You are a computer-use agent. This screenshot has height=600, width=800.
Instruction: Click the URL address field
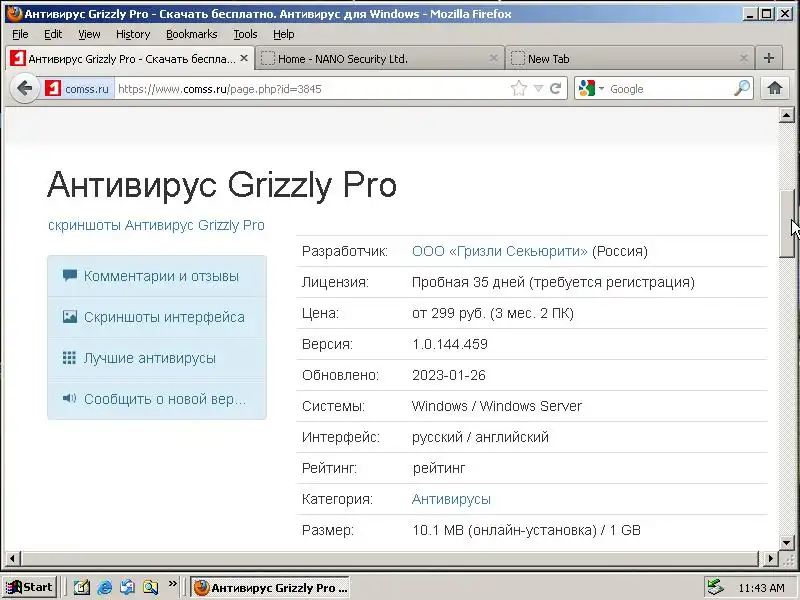click(311, 89)
